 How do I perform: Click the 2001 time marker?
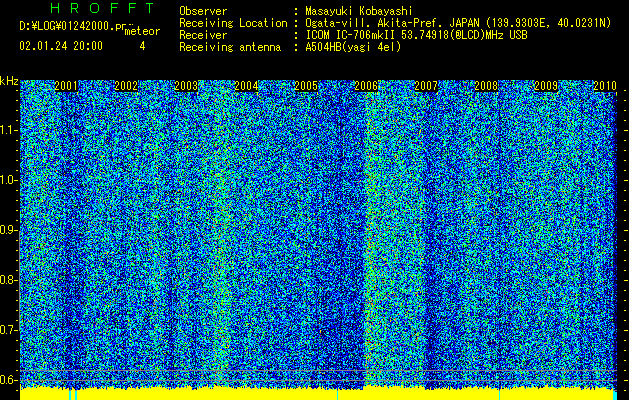66,86
